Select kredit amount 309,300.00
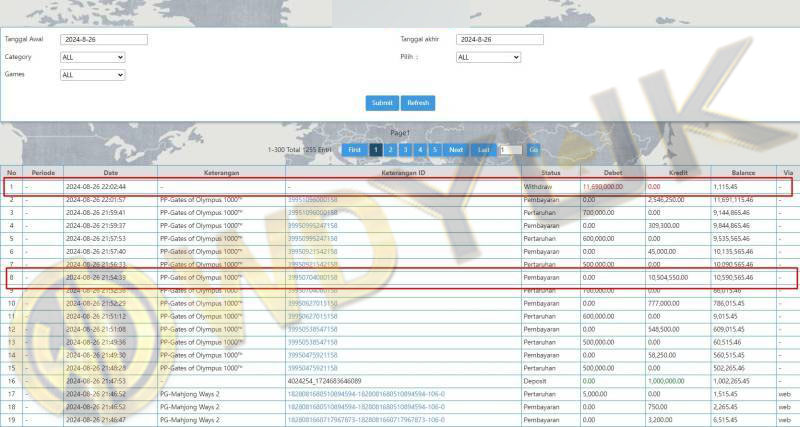The width and height of the screenshot is (800, 427). (663, 225)
